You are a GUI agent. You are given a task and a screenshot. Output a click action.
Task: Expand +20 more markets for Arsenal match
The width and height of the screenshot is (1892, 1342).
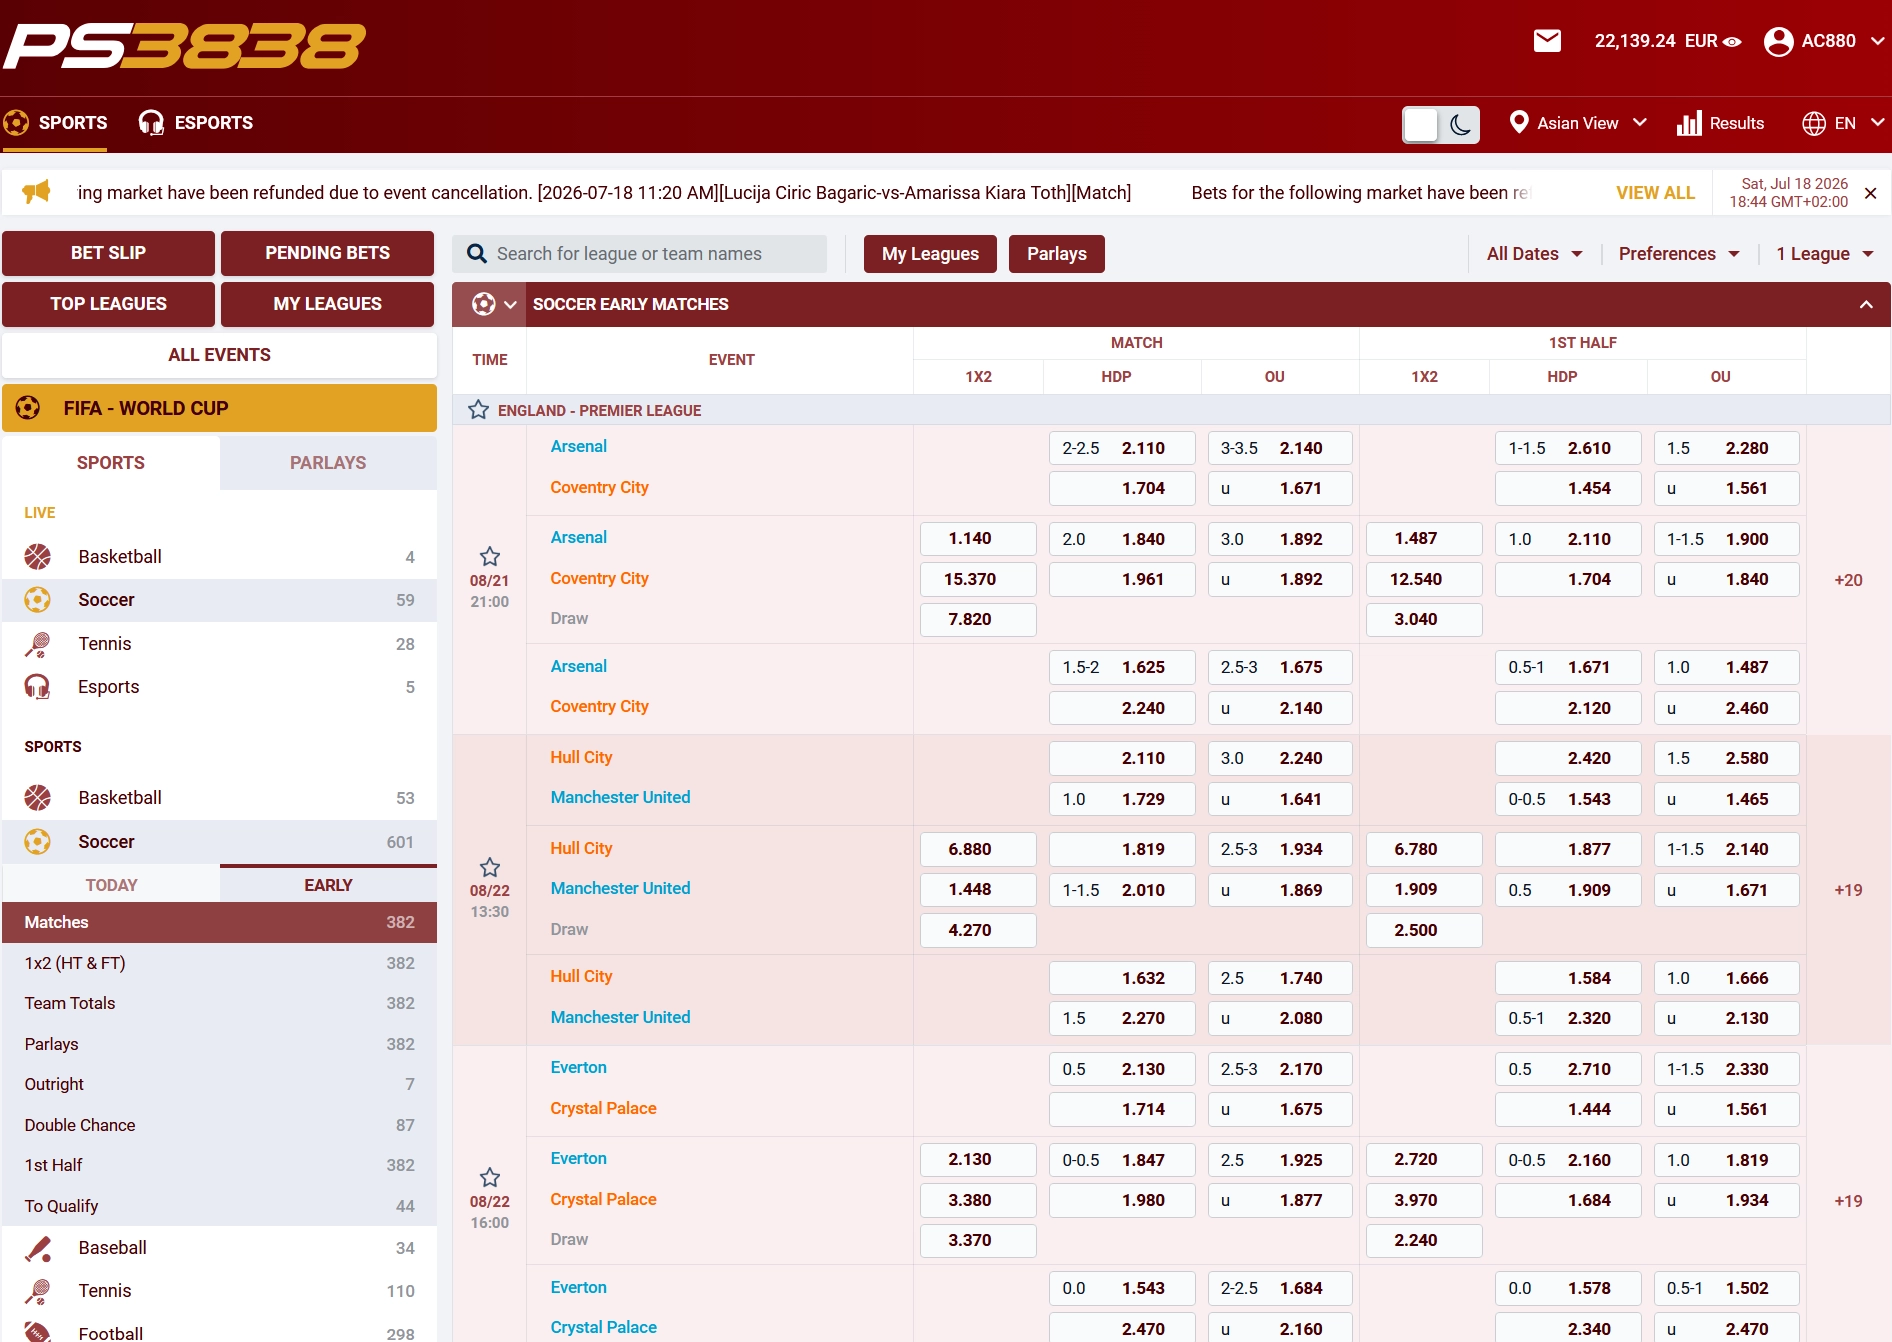[1848, 580]
